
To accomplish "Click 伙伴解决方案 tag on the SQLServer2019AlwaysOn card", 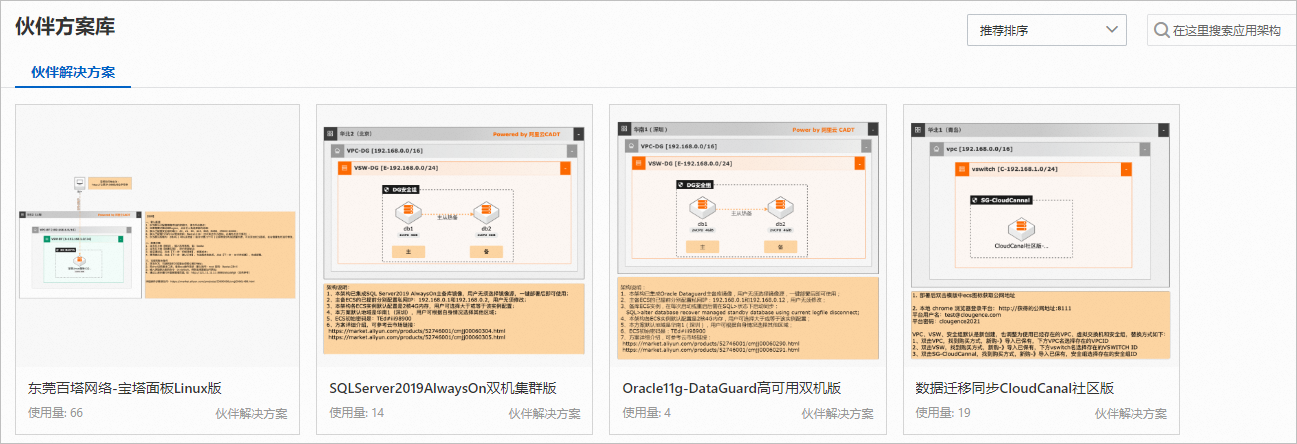I will (544, 413).
